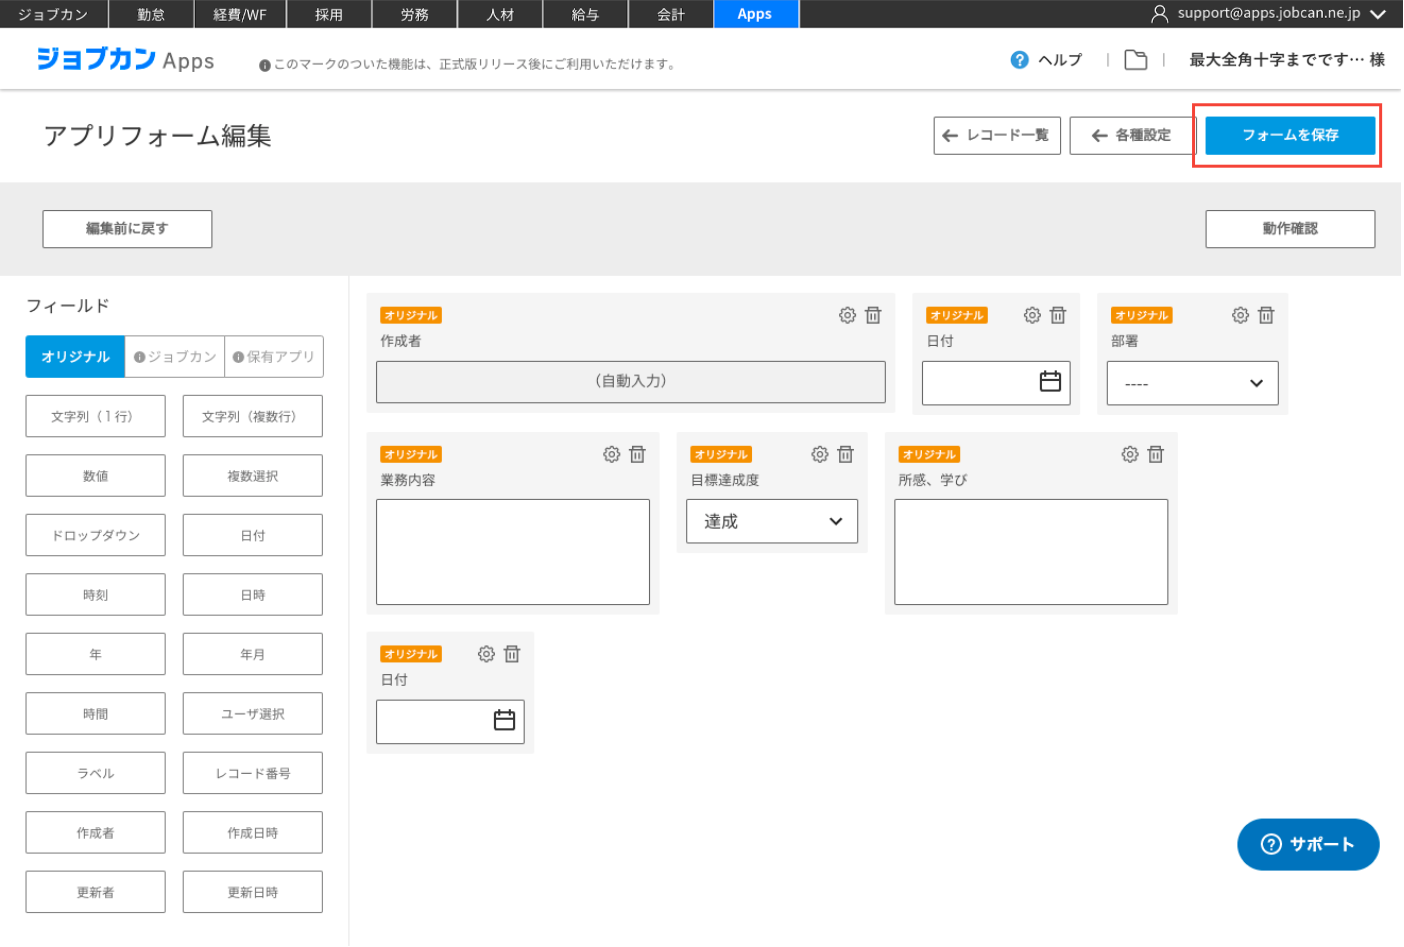Expand the 部署 dropdown
1404x947 pixels.
[1192, 383]
